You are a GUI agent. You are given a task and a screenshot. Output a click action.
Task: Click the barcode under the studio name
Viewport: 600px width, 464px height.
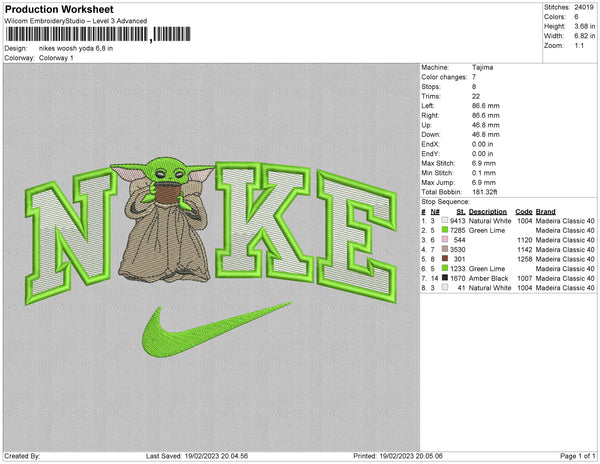[x=98, y=34]
